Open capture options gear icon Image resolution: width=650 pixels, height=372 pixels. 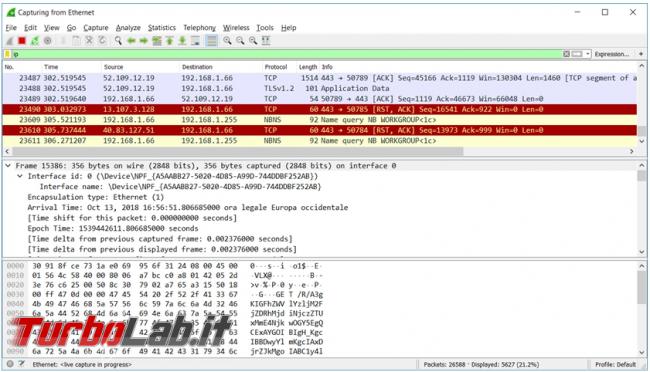(x=48, y=41)
